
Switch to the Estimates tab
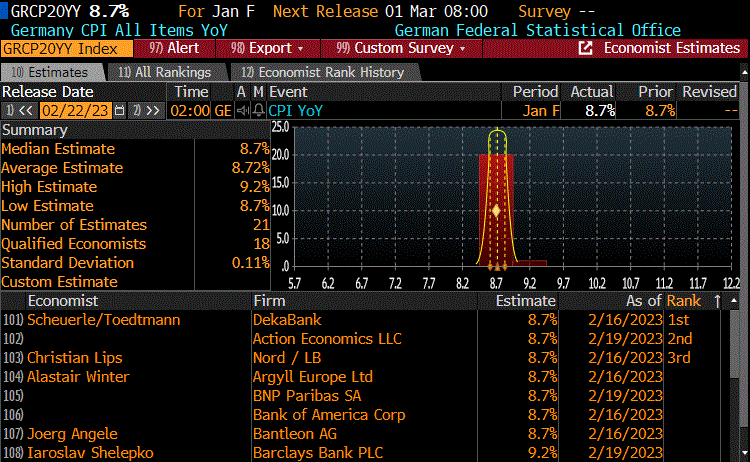(50, 72)
